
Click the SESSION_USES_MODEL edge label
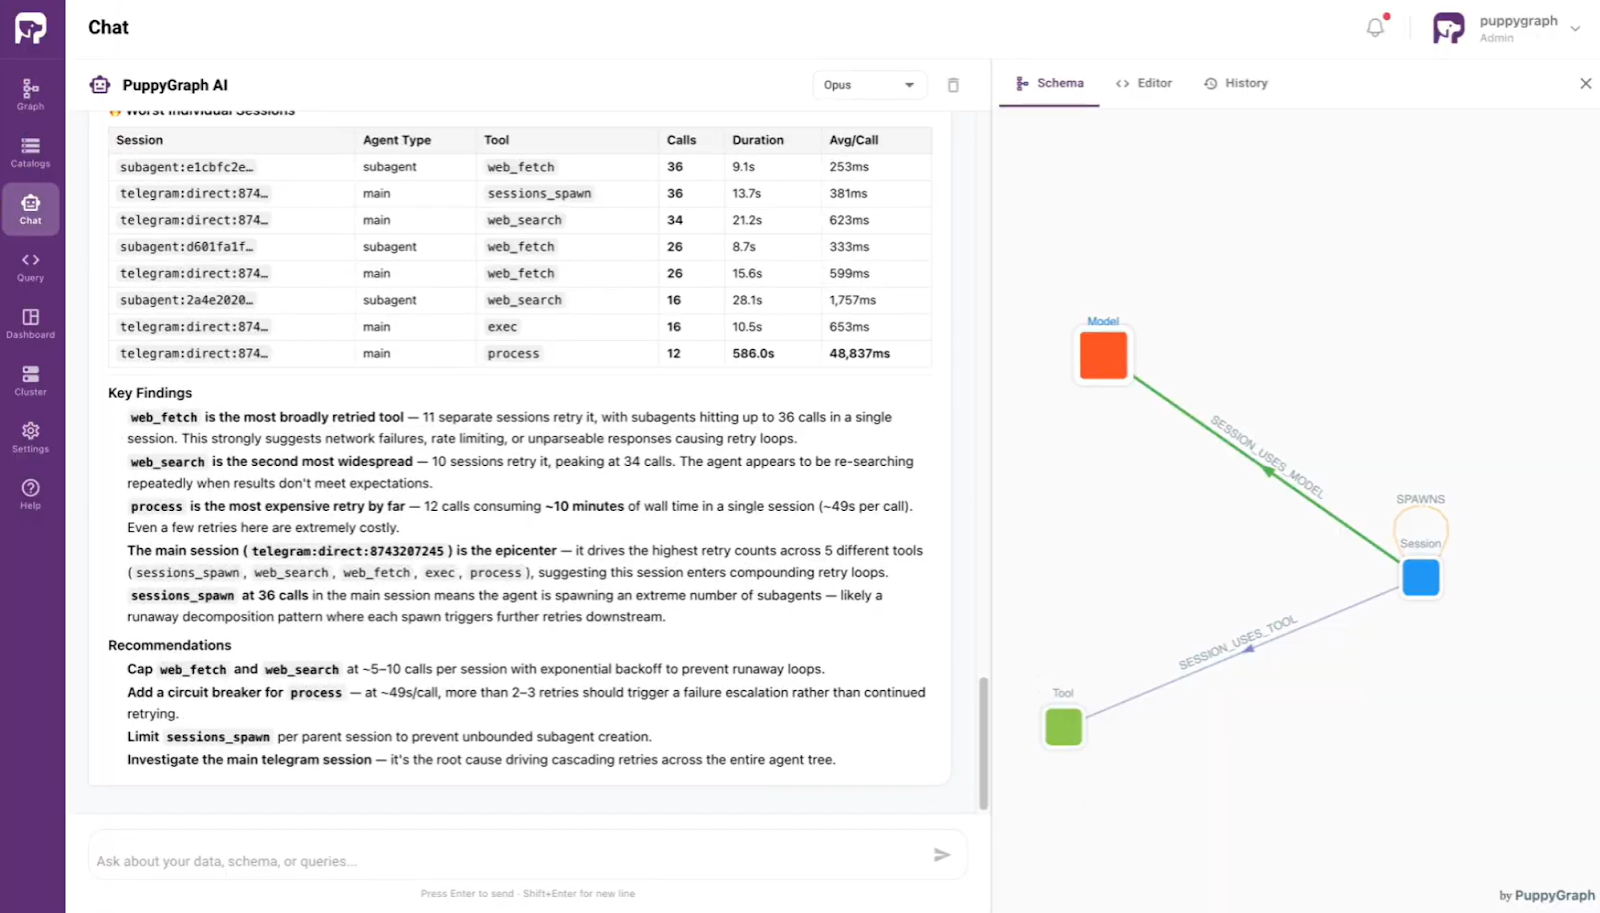tap(1267, 457)
